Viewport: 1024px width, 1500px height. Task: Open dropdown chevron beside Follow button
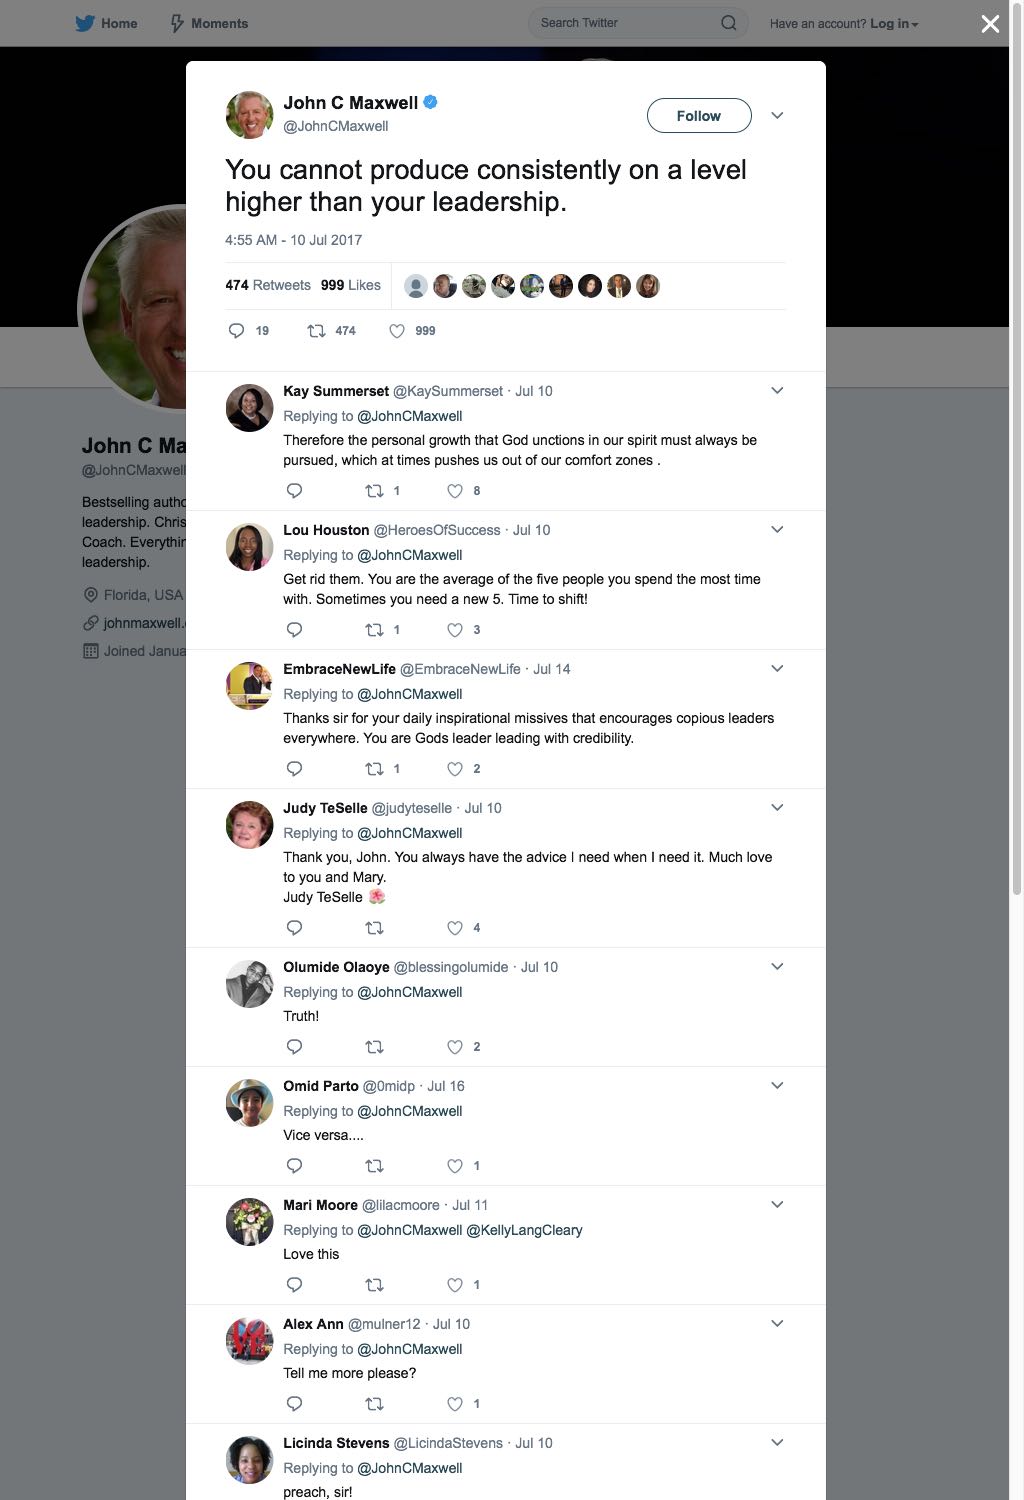pos(777,116)
